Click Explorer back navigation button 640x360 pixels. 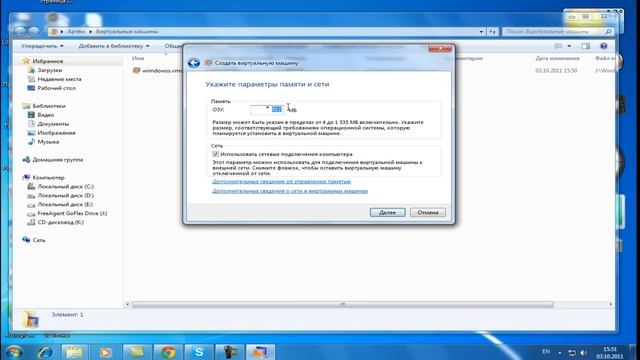20,31
